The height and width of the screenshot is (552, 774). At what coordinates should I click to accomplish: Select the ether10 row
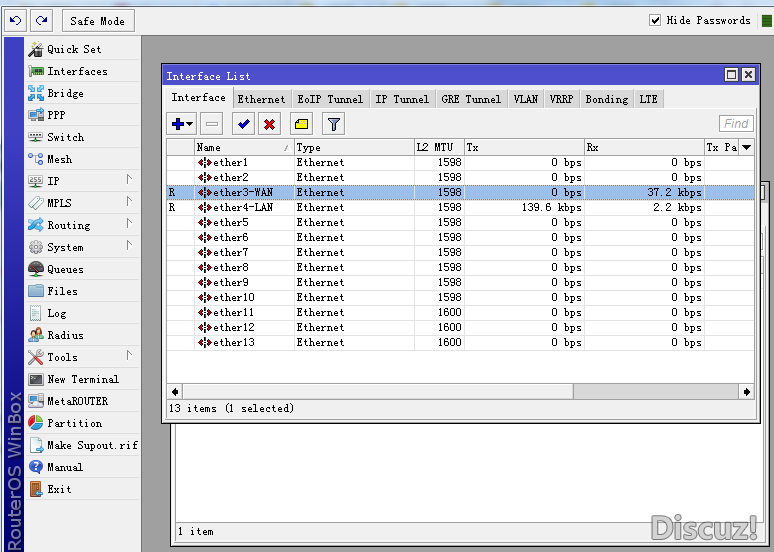(460, 297)
